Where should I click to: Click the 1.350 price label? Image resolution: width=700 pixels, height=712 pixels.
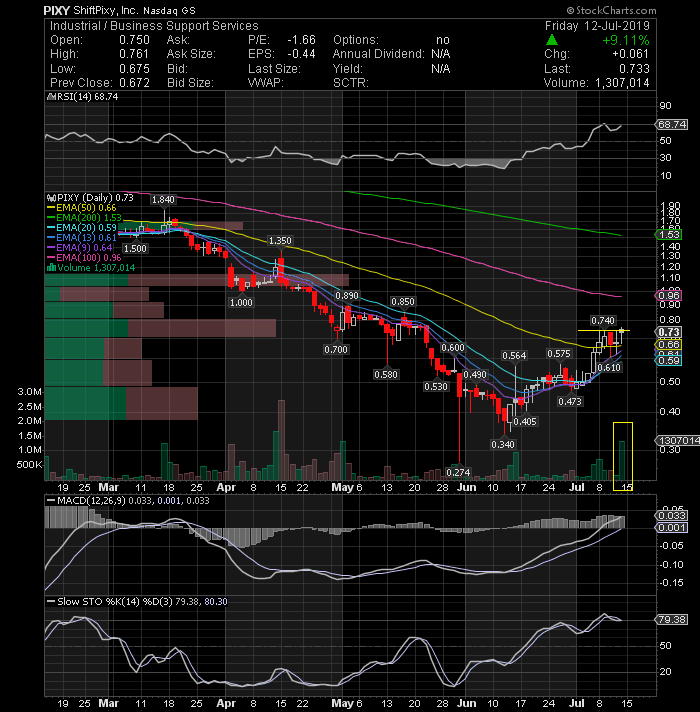click(280, 241)
